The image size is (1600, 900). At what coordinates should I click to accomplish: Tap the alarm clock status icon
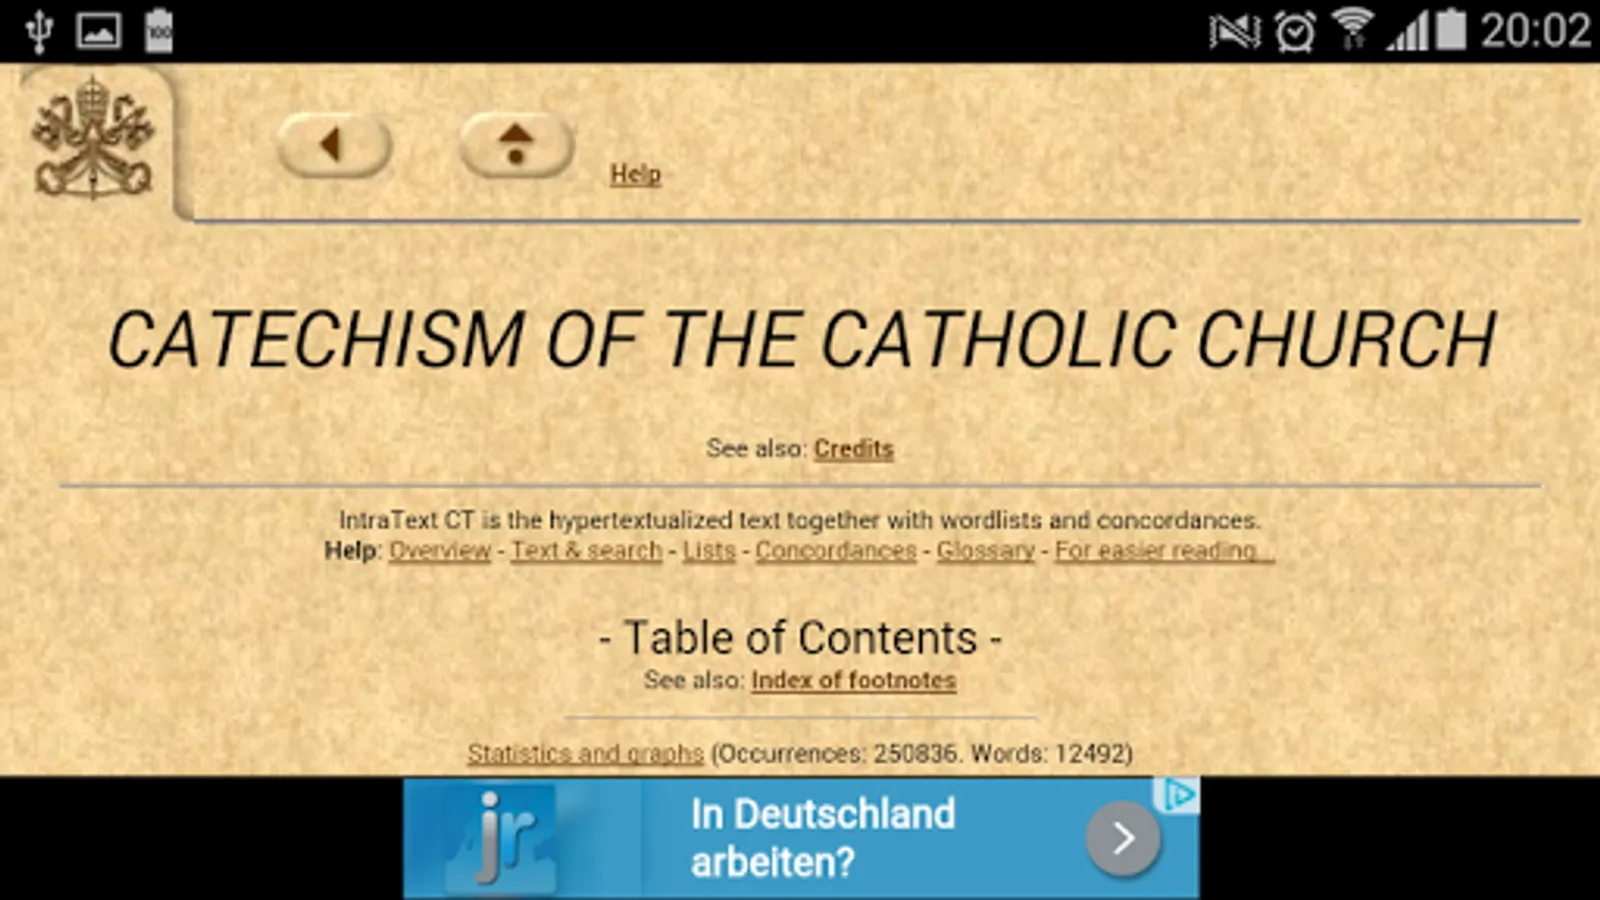click(1295, 32)
